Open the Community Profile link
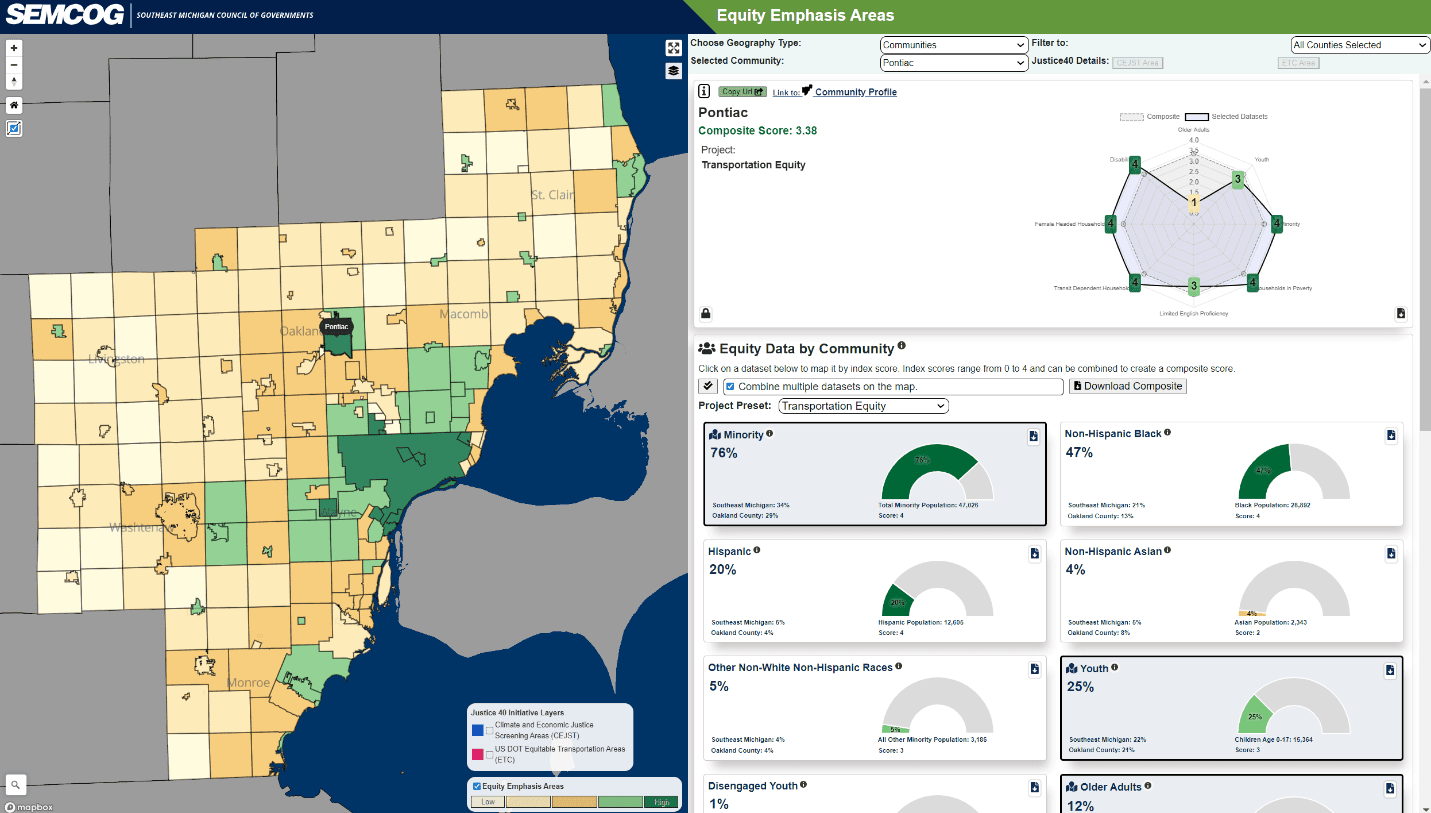Viewport: 1431px width, 813px height. pyautogui.click(x=856, y=91)
